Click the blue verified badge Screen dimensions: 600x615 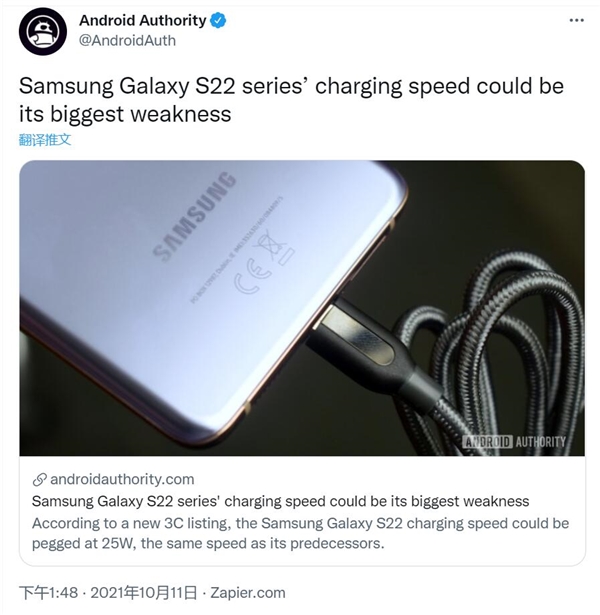click(x=218, y=20)
